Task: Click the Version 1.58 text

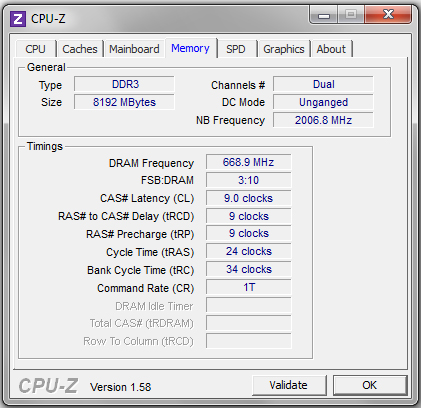Action: coord(120,387)
